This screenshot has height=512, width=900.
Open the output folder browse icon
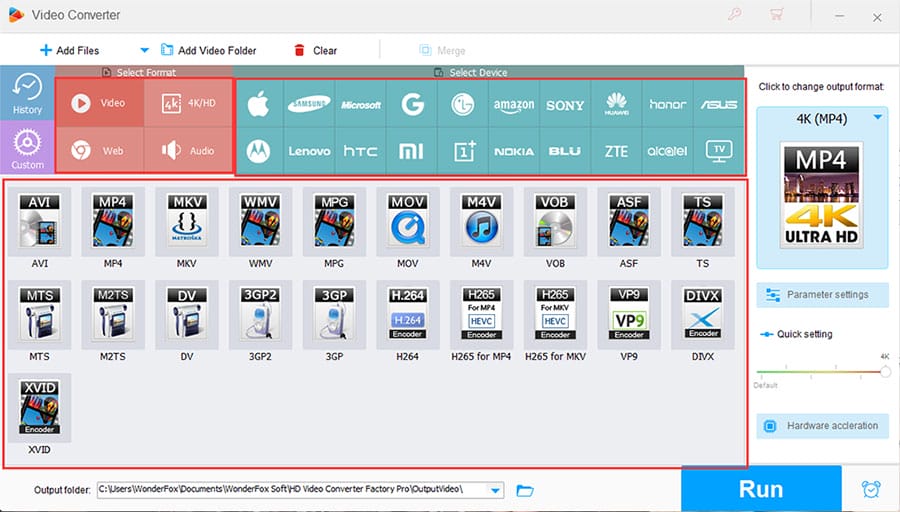(x=525, y=490)
